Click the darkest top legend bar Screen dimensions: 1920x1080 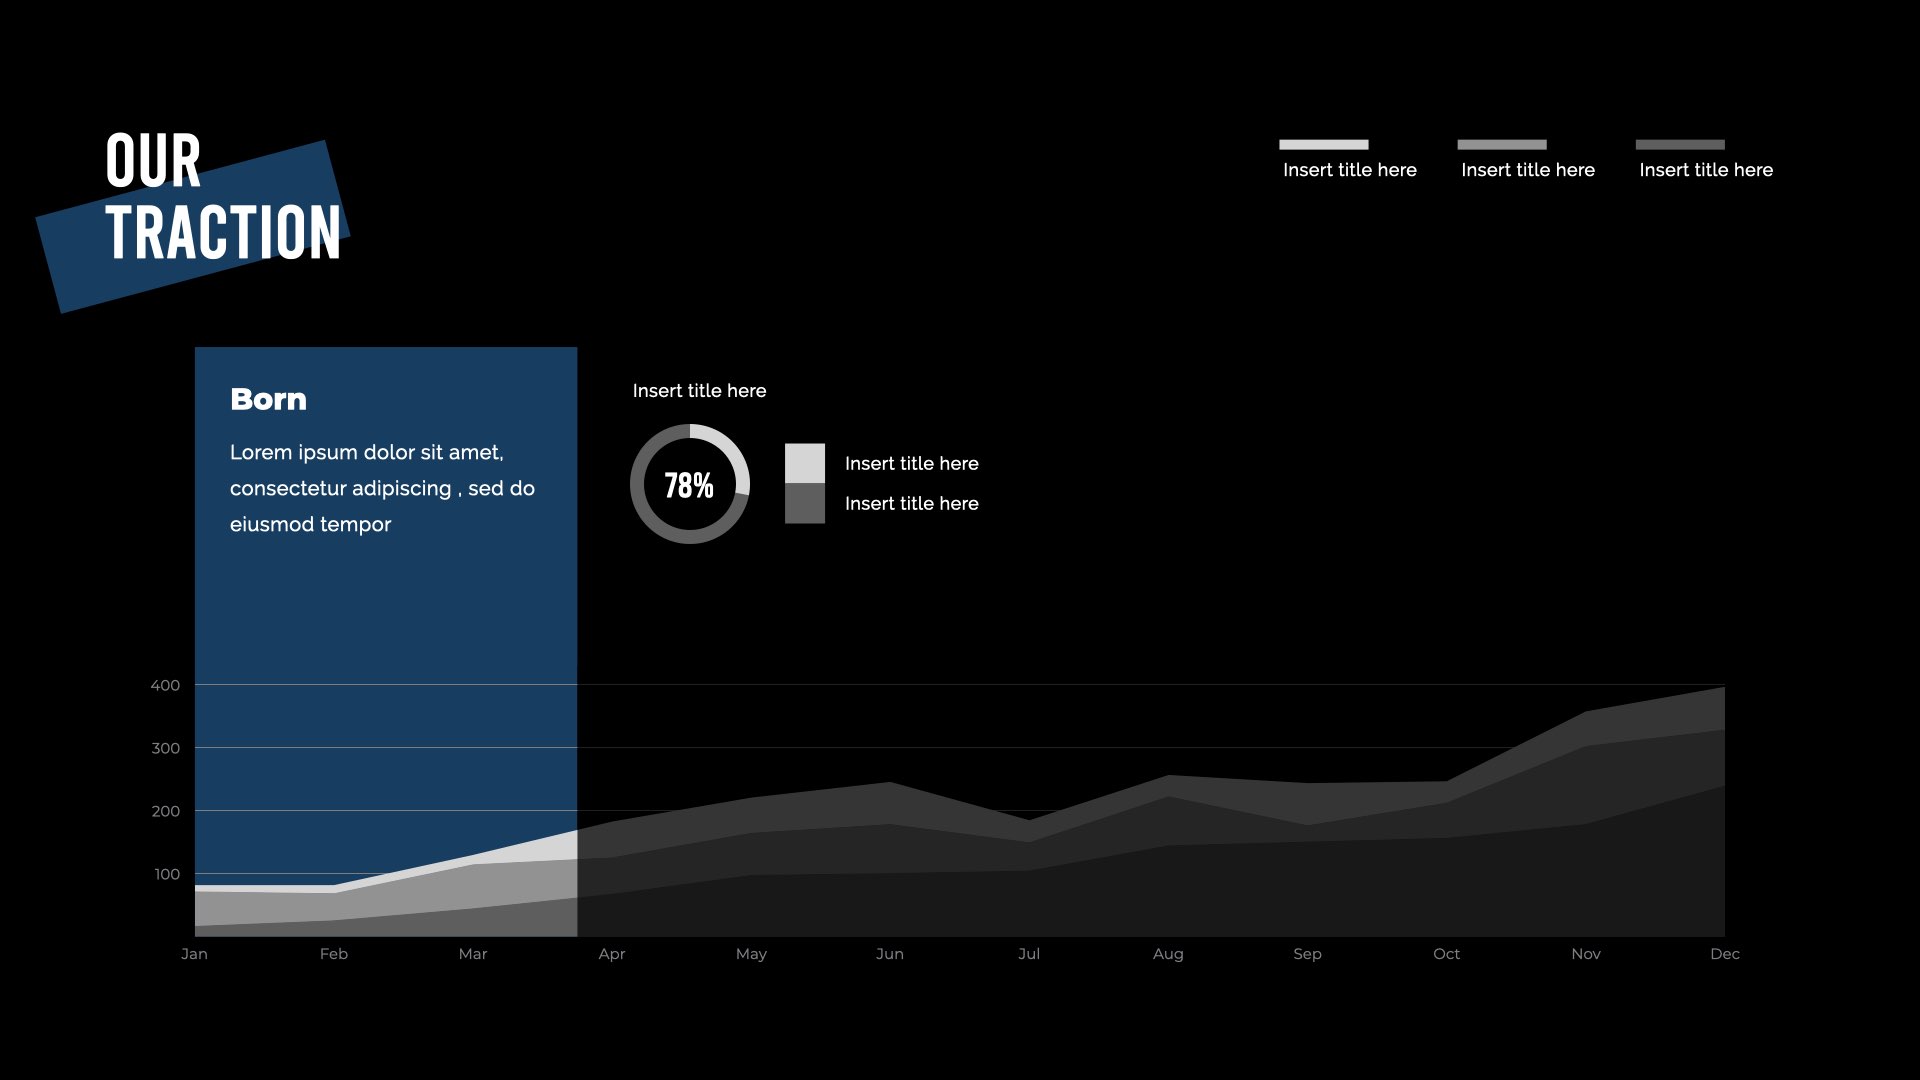coord(1679,144)
